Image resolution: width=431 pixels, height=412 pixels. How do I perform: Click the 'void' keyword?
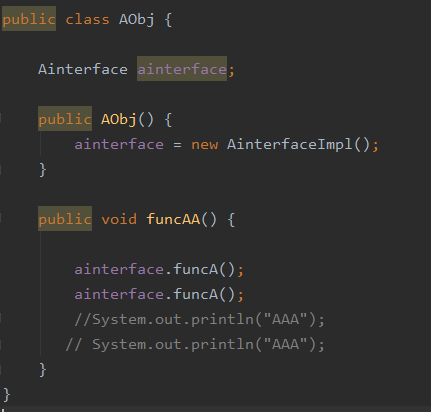[119, 219]
